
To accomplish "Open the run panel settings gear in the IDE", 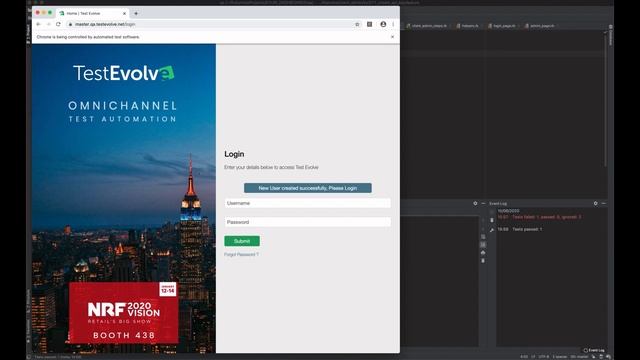I will [x=475, y=203].
